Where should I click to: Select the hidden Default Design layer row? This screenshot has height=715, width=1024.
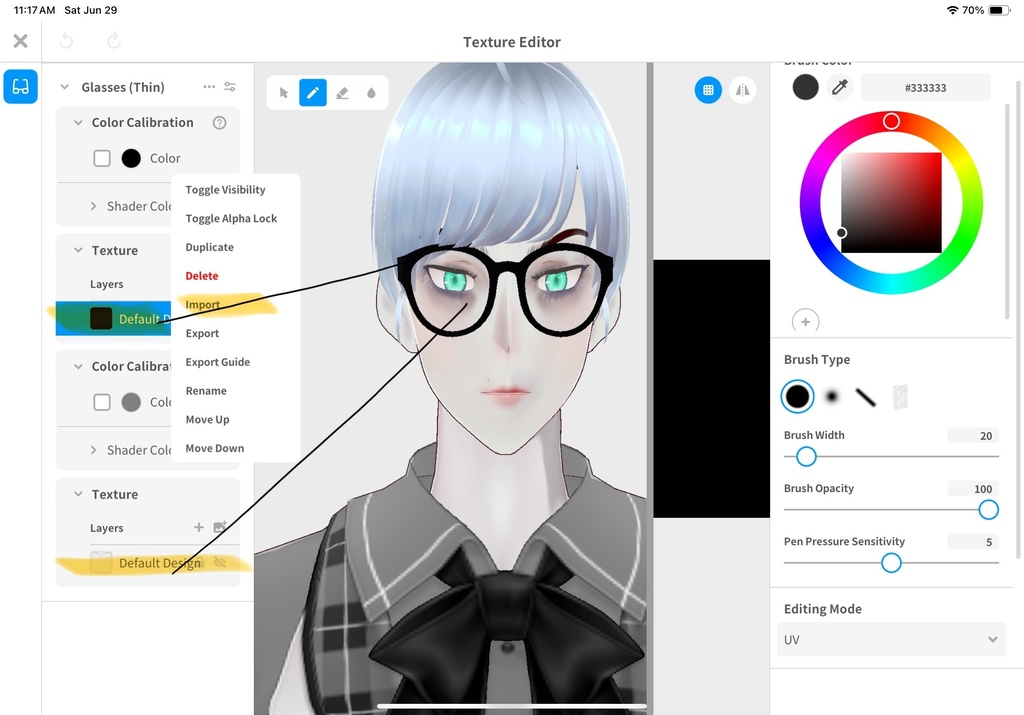pyautogui.click(x=148, y=562)
